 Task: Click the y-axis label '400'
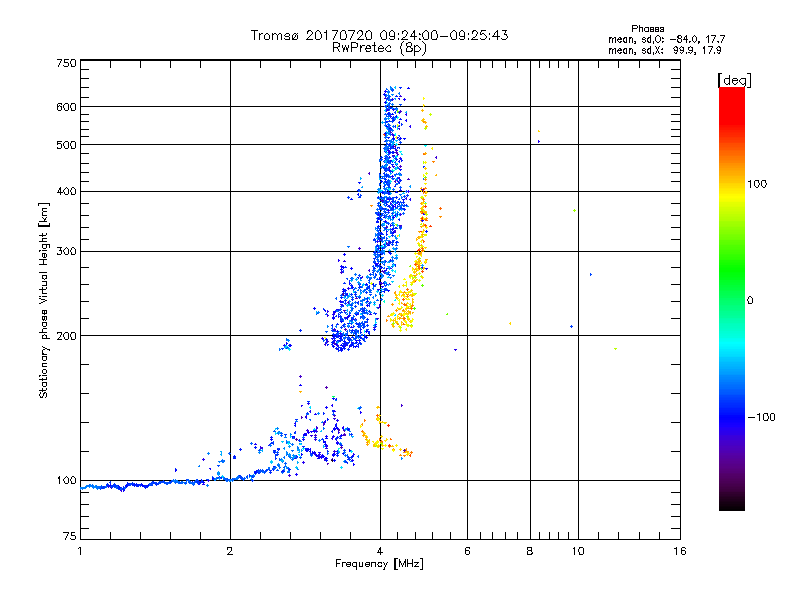(x=66, y=192)
